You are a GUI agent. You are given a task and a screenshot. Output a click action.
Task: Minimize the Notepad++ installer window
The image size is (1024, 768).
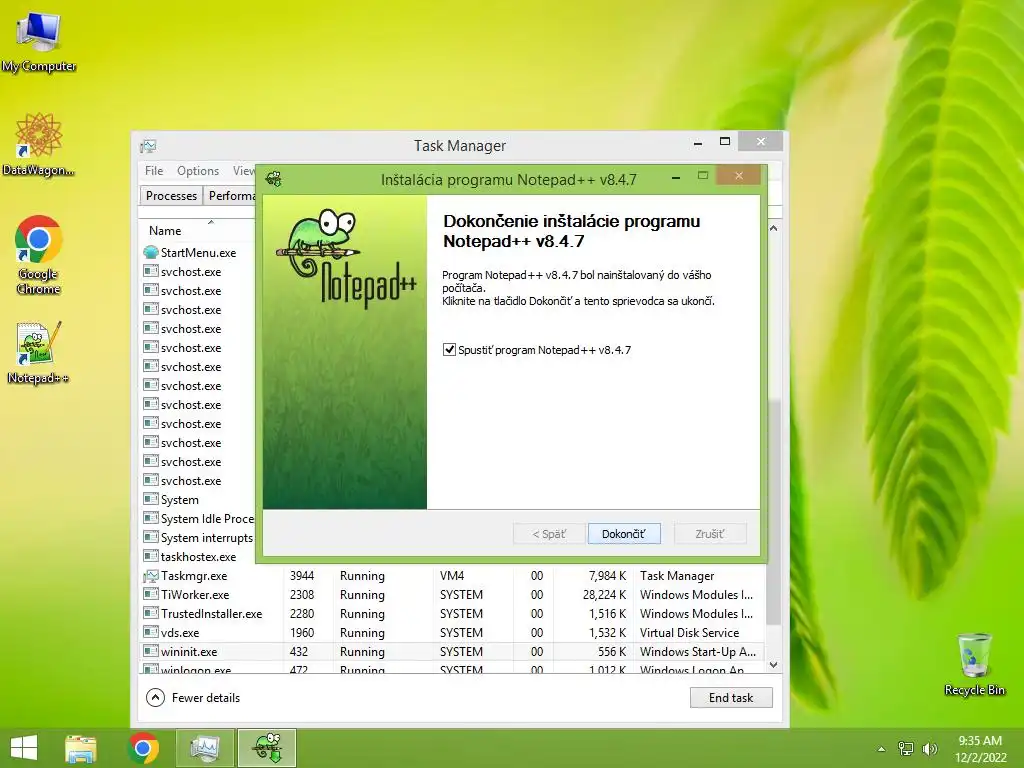(676, 178)
